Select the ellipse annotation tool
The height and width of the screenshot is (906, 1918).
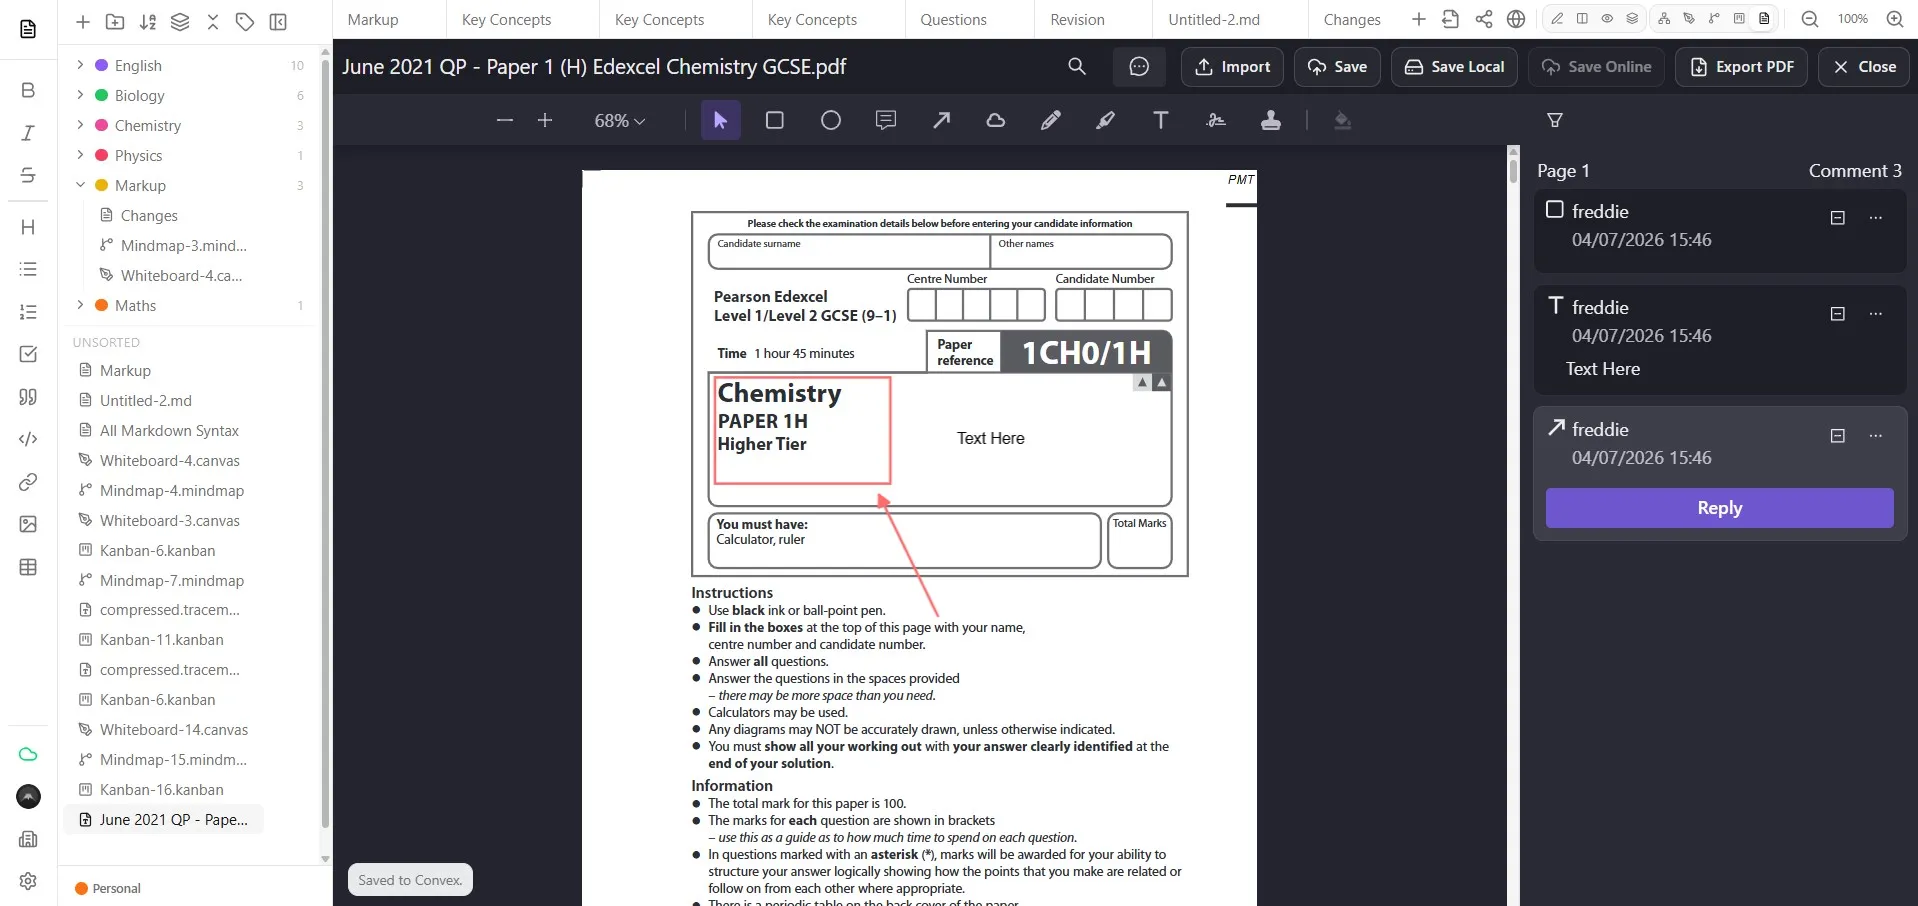(x=830, y=120)
